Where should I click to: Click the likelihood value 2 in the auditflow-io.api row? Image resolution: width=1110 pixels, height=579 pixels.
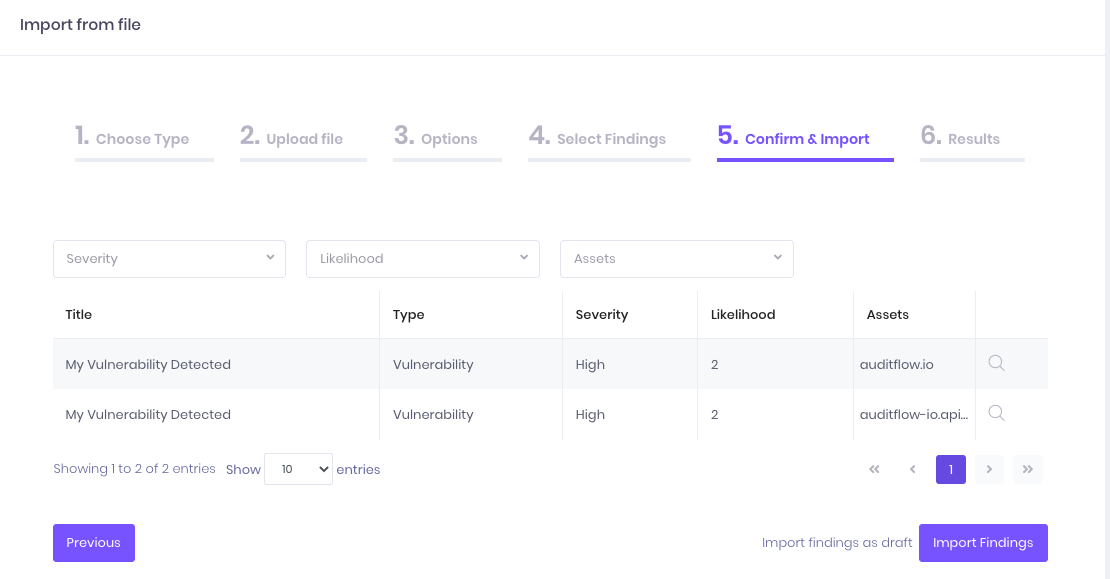(x=775, y=415)
